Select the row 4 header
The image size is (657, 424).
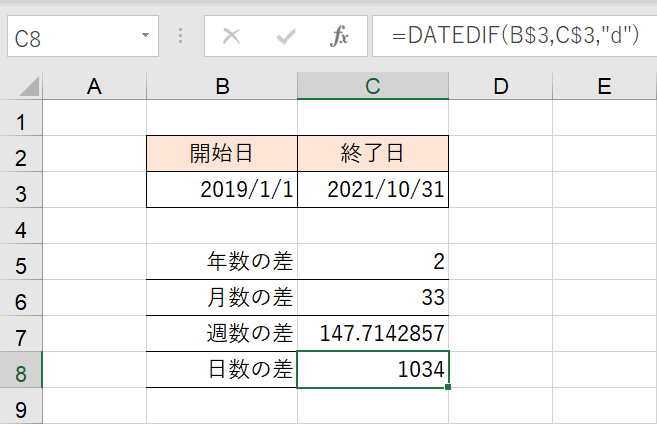click(21, 226)
